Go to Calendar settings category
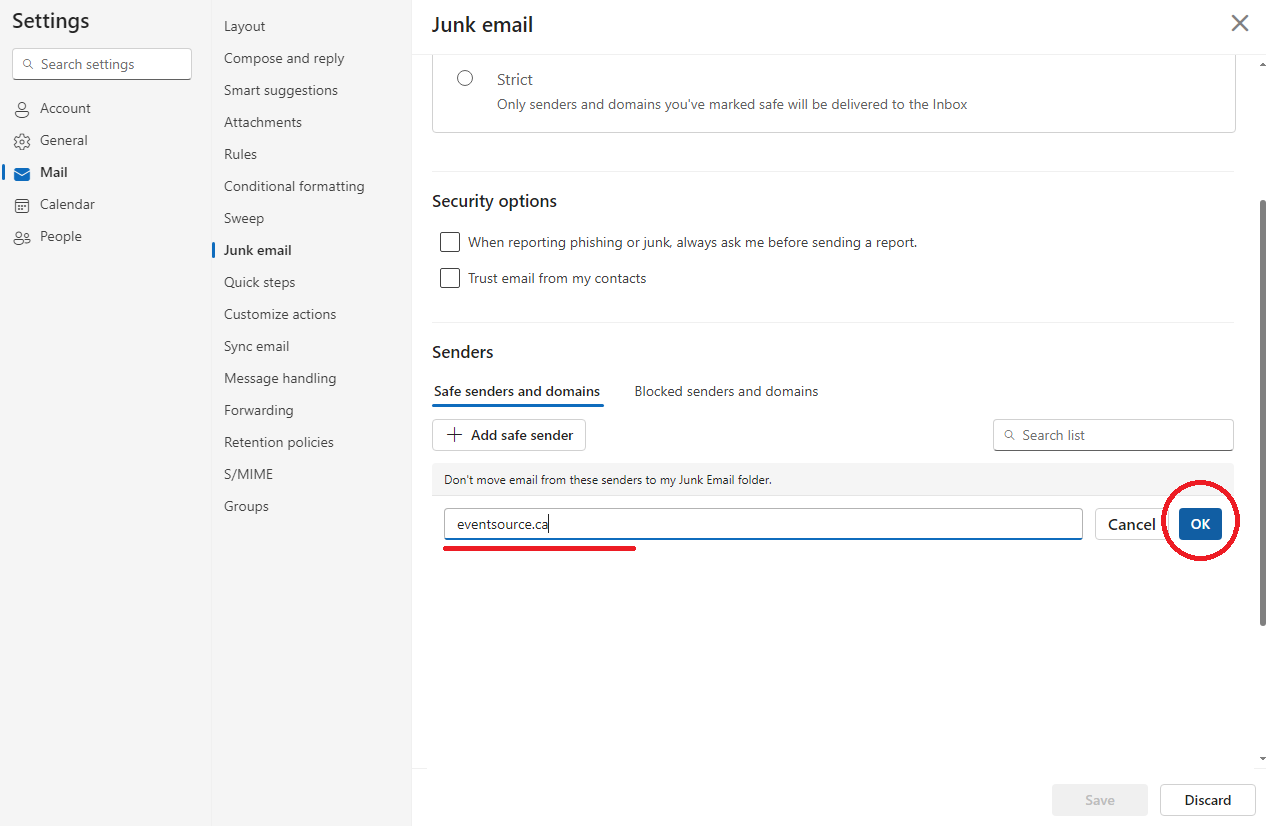1266x826 pixels. [67, 204]
